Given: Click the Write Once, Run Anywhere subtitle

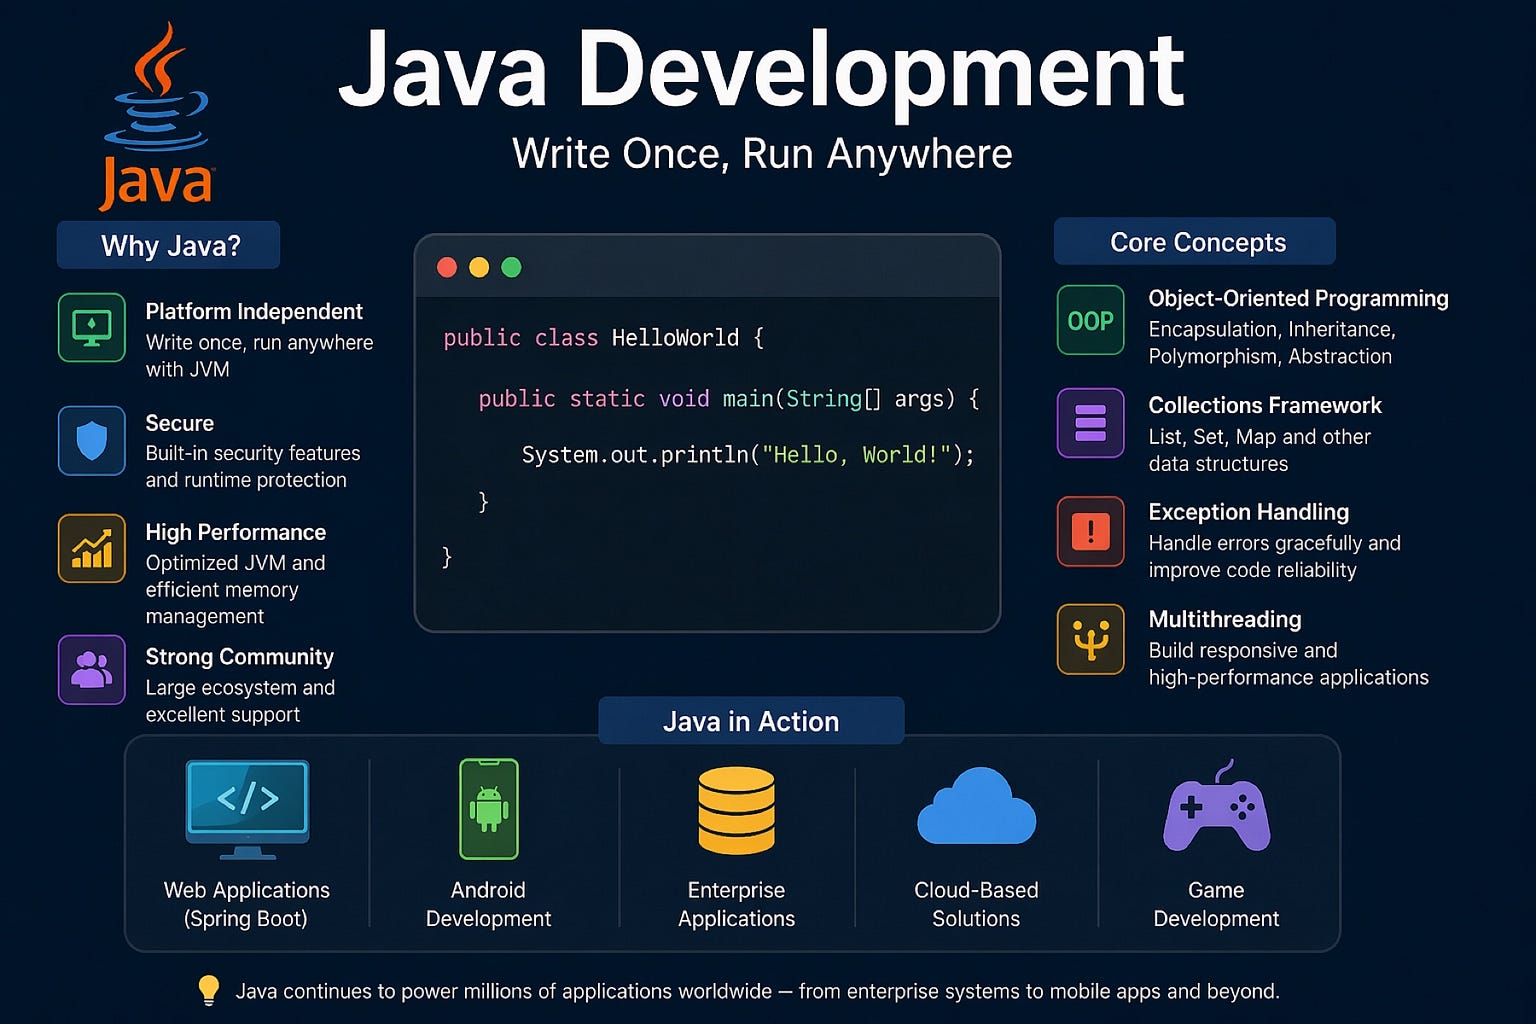Looking at the screenshot, I should (x=762, y=154).
